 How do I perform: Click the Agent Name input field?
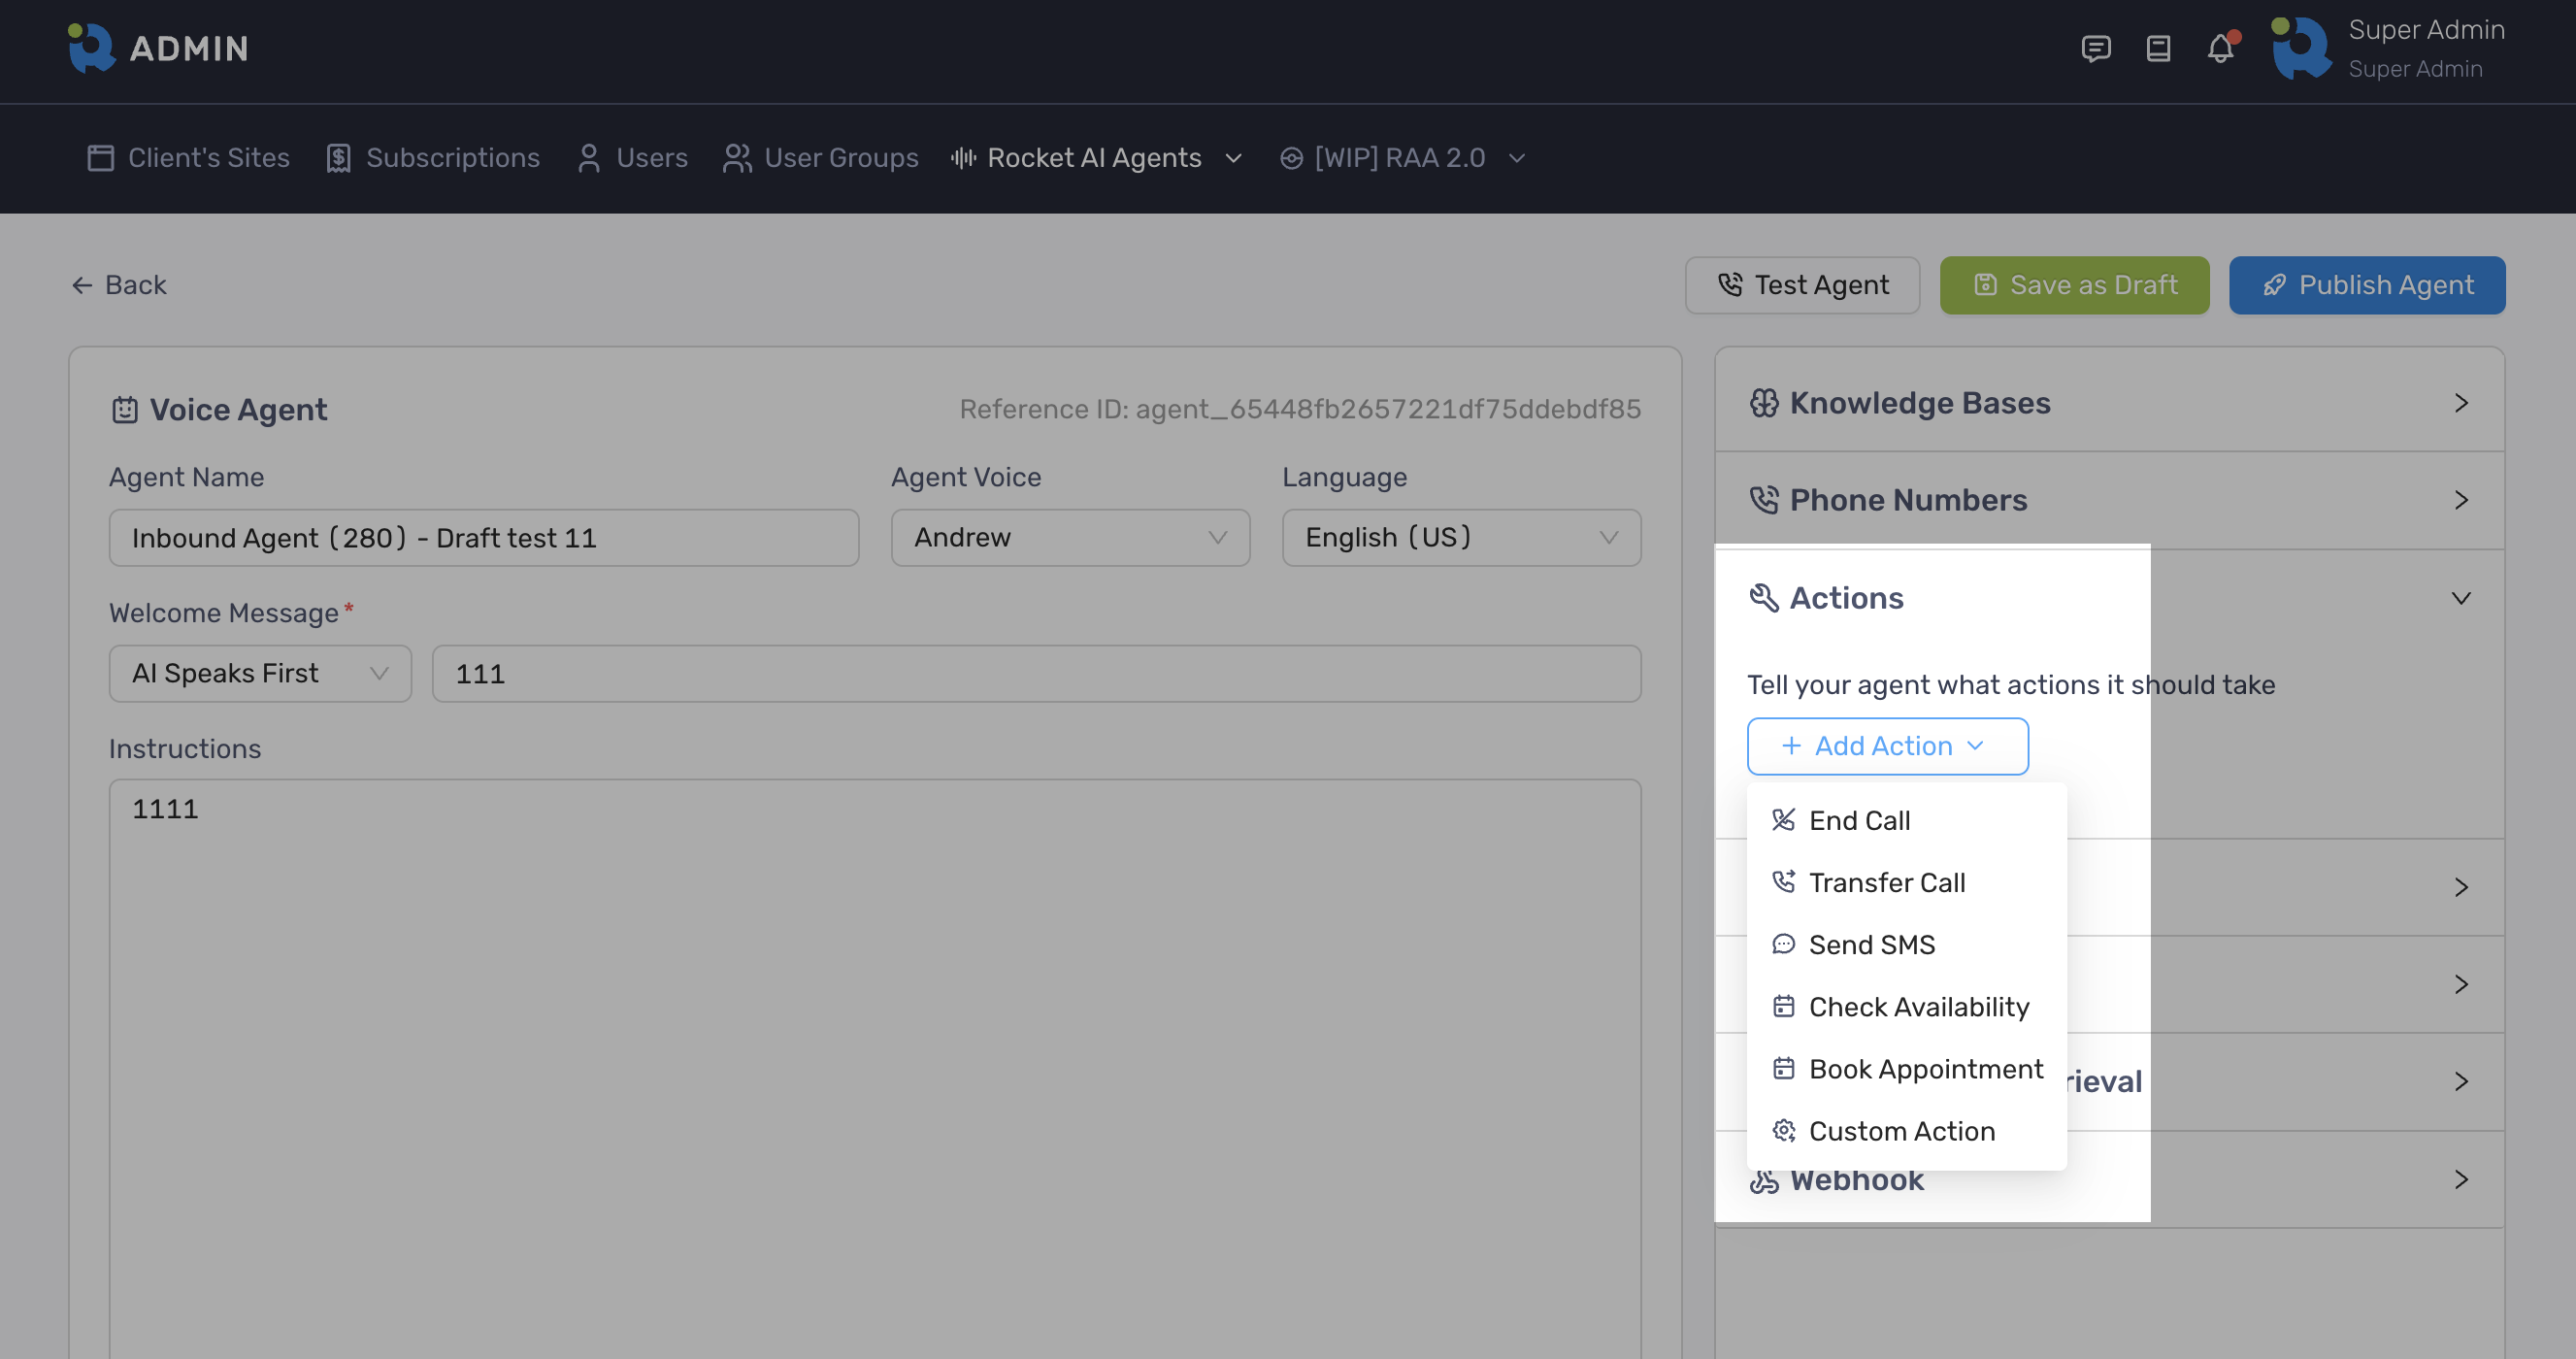click(x=483, y=538)
